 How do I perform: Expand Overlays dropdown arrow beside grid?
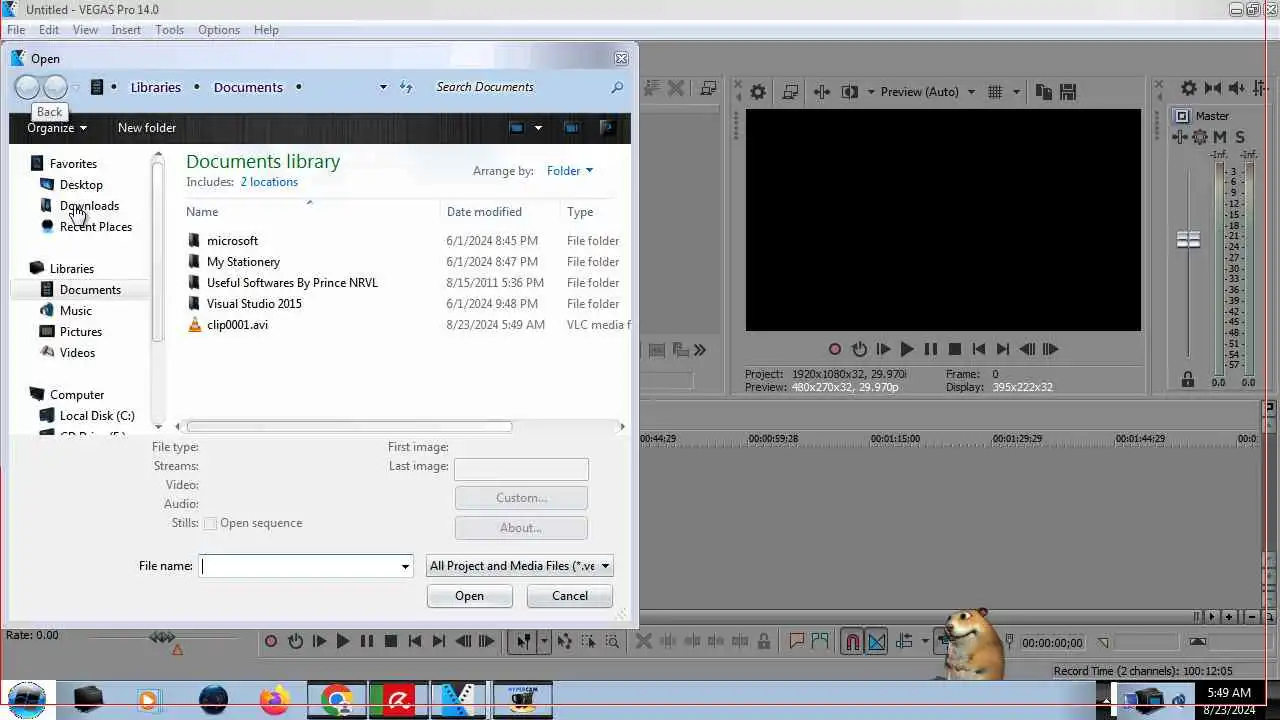[1016, 92]
